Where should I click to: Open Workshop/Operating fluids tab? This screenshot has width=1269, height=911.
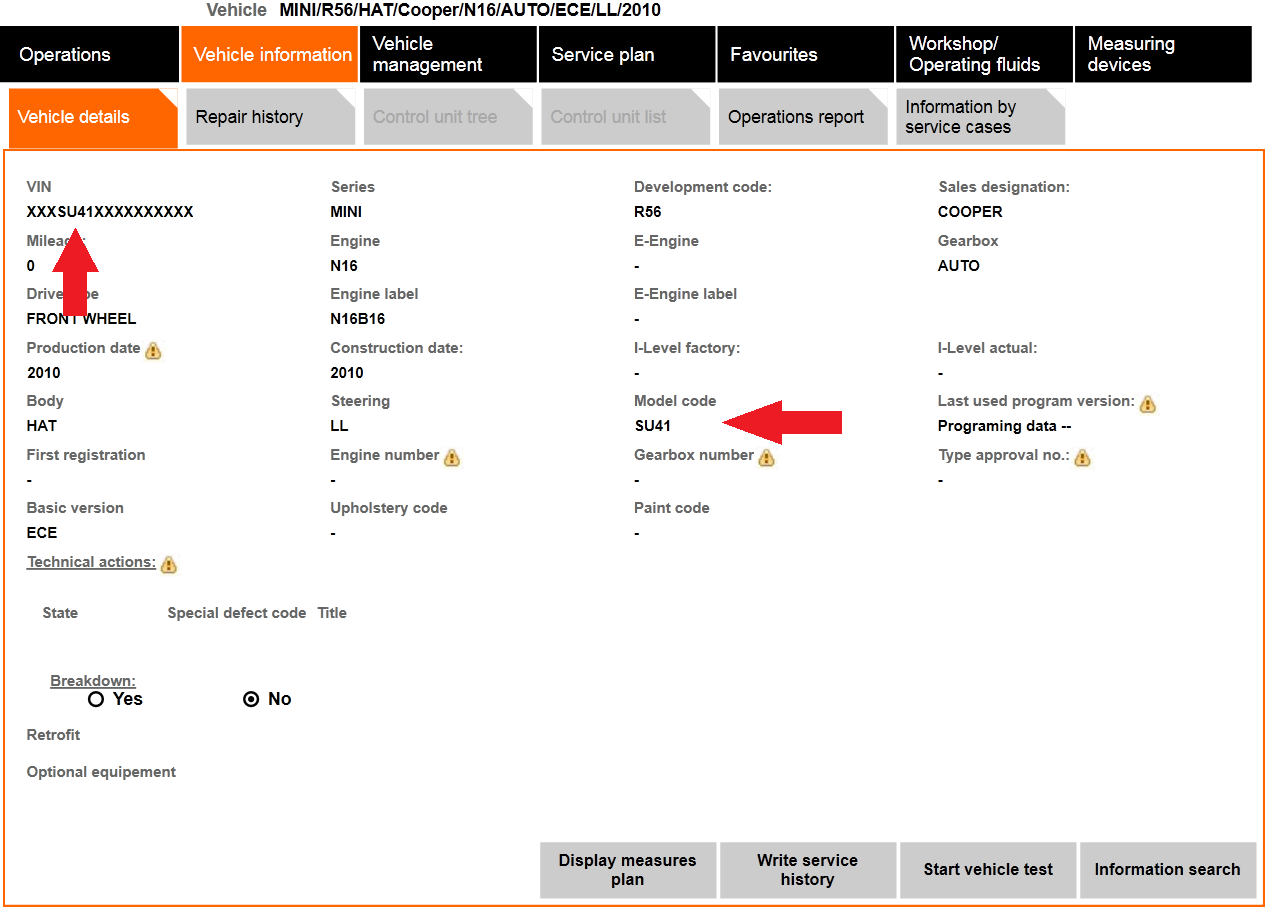point(983,55)
